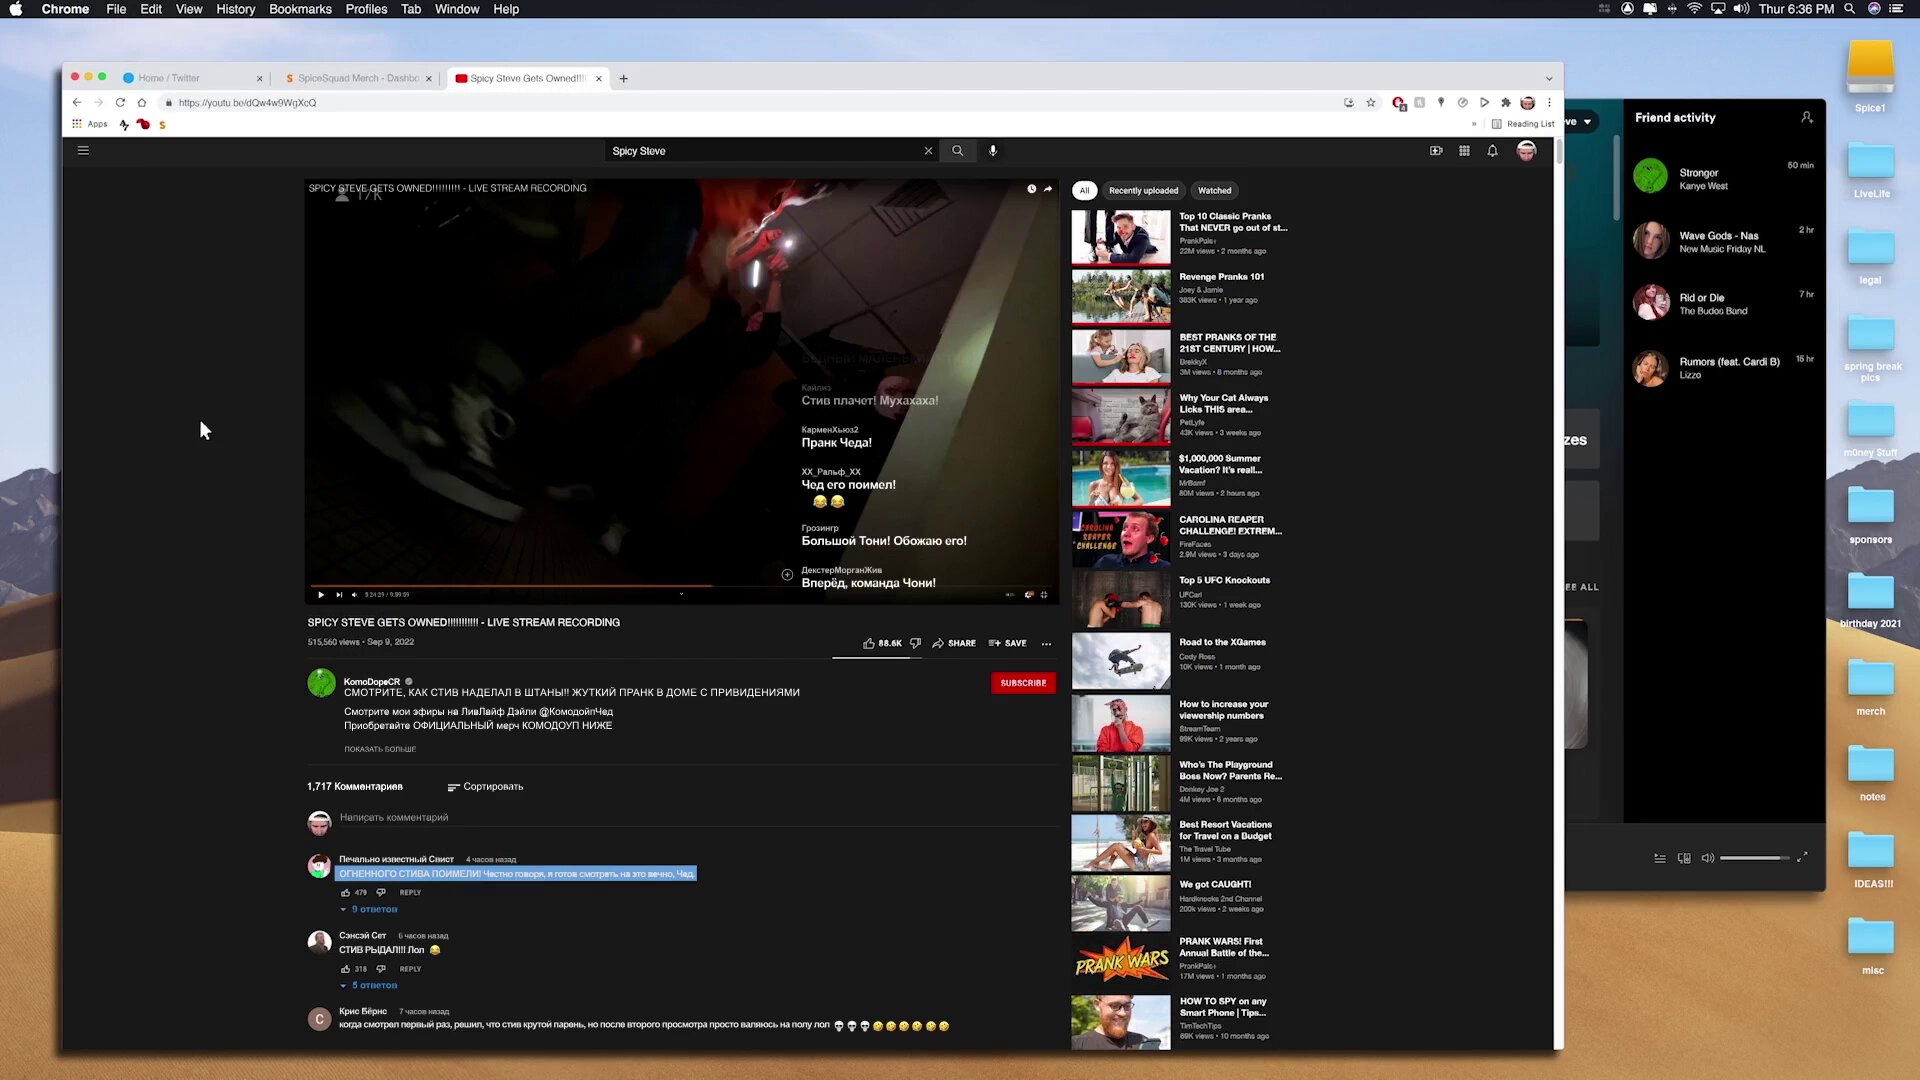This screenshot has width=1920, height=1080.
Task: Open the SHARE option
Action: click(x=954, y=644)
